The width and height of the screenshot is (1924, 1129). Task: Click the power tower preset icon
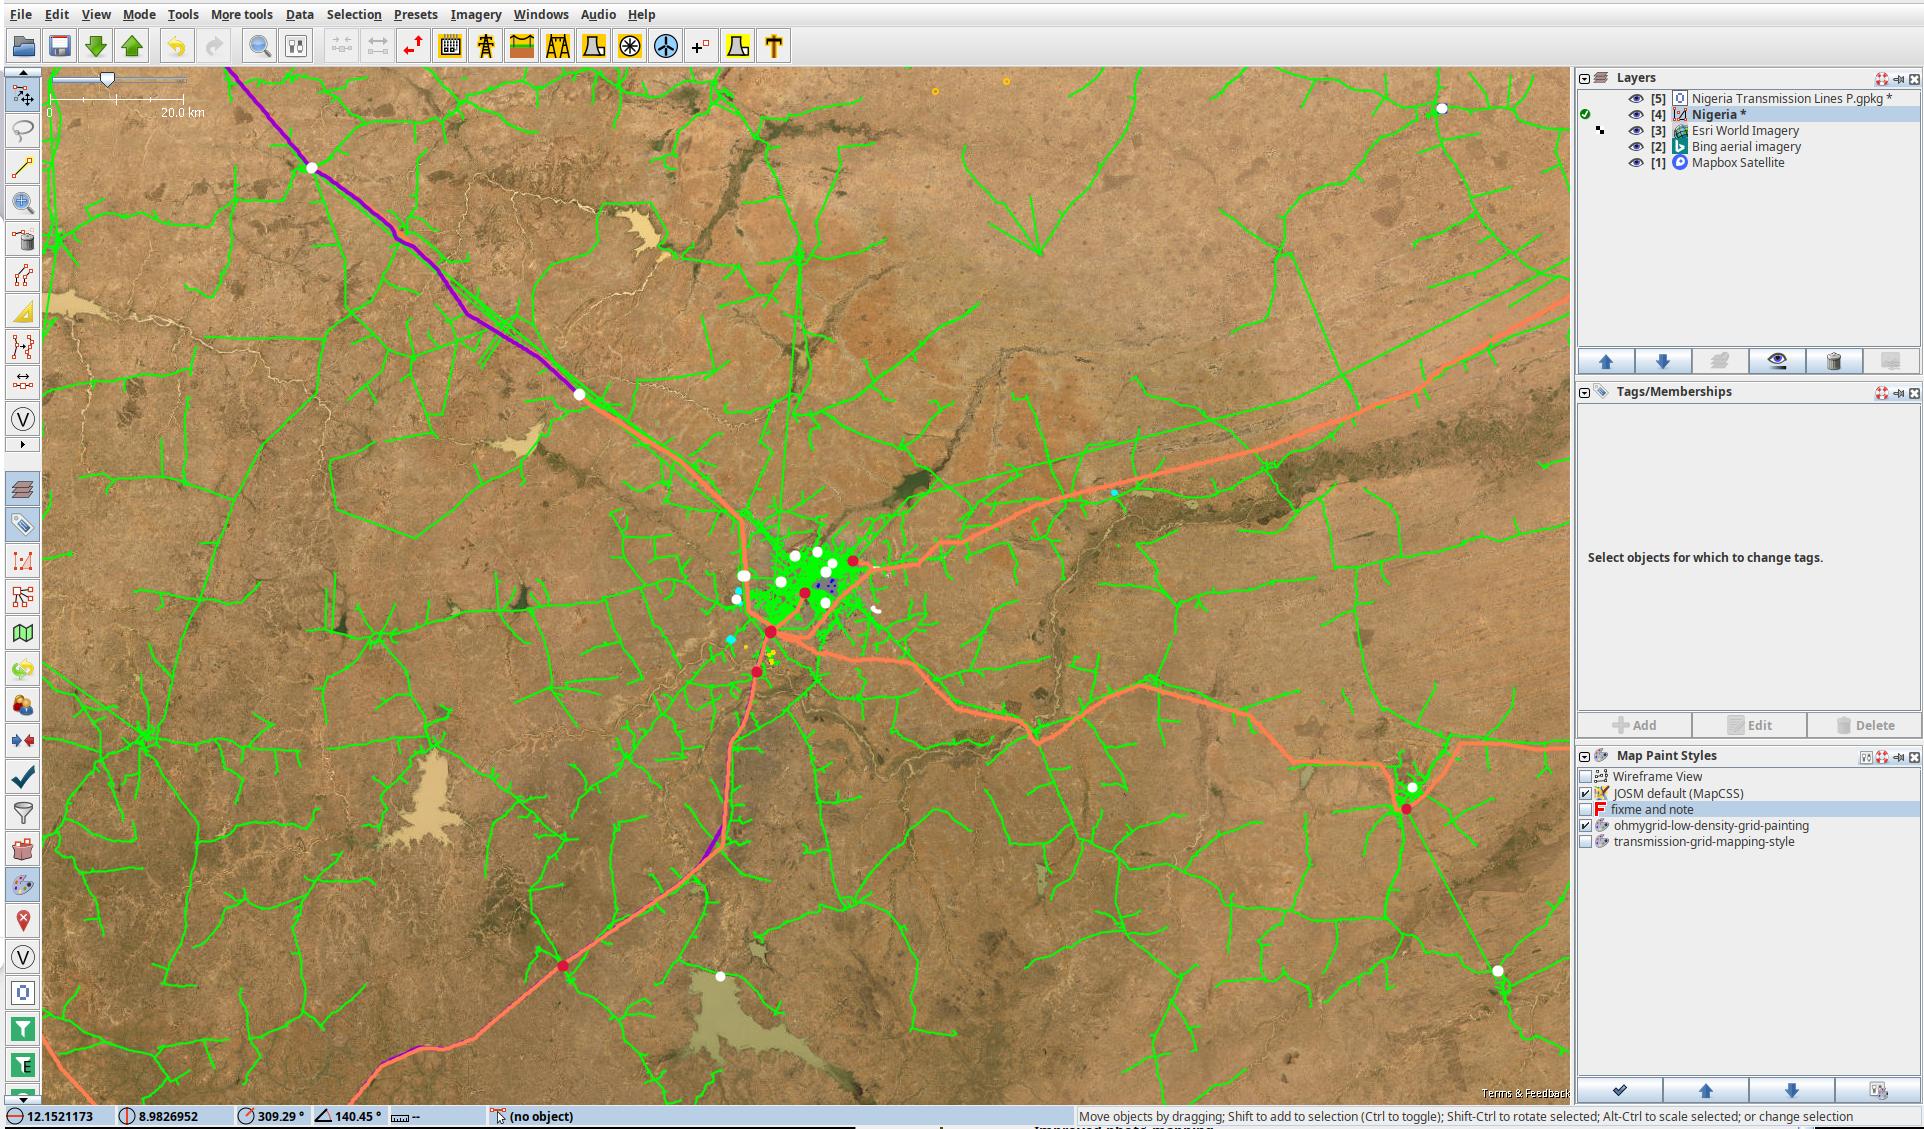tap(486, 46)
